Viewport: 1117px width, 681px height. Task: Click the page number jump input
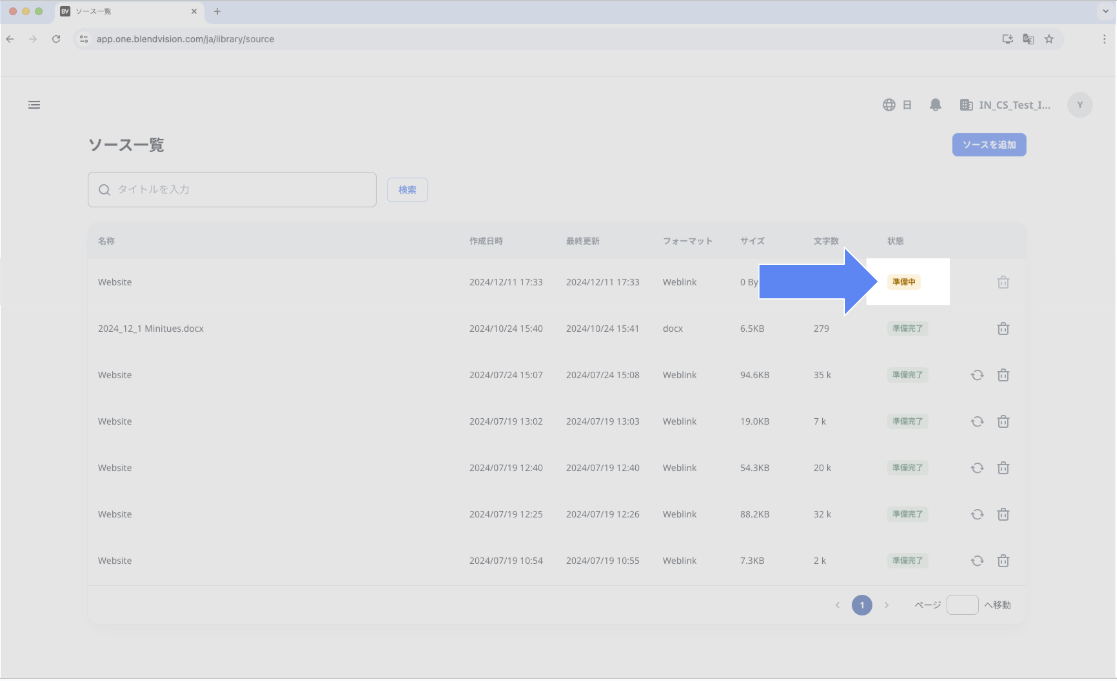coord(962,605)
